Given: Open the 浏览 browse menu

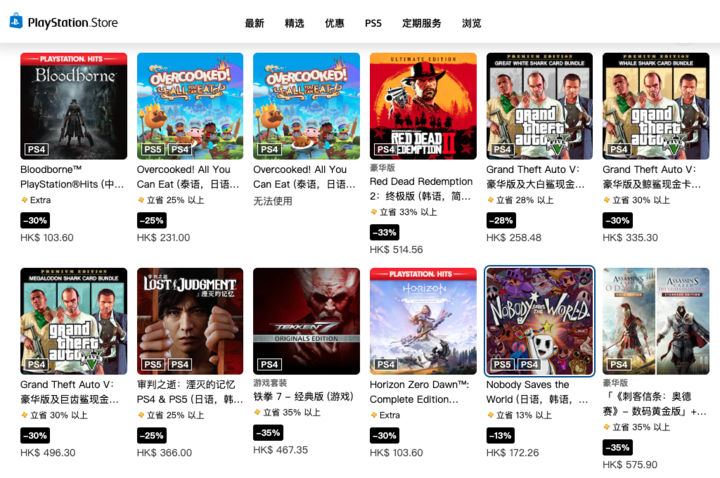Looking at the screenshot, I should (472, 23).
